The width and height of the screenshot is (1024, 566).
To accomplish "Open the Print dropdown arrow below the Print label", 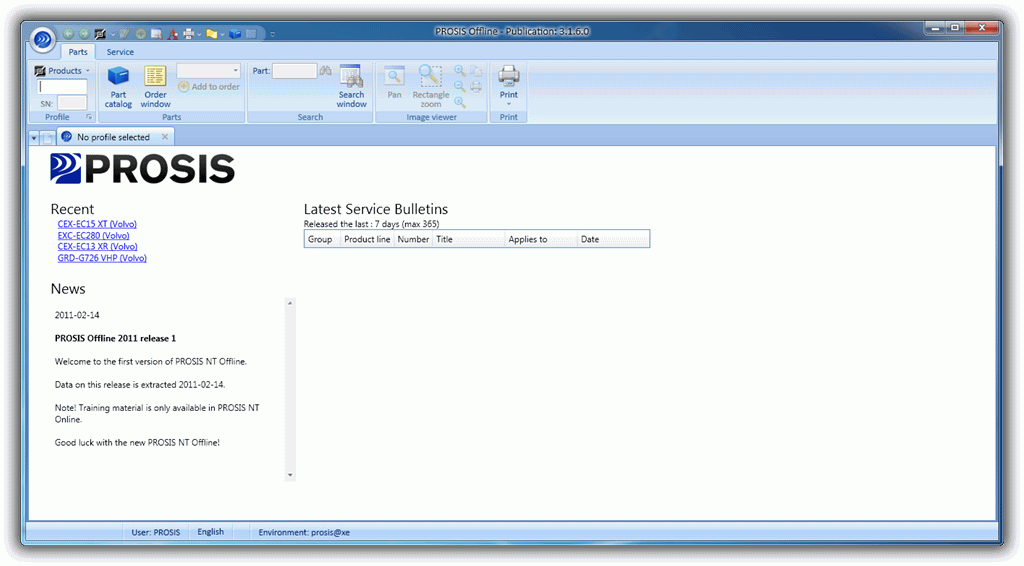I will click(x=509, y=104).
